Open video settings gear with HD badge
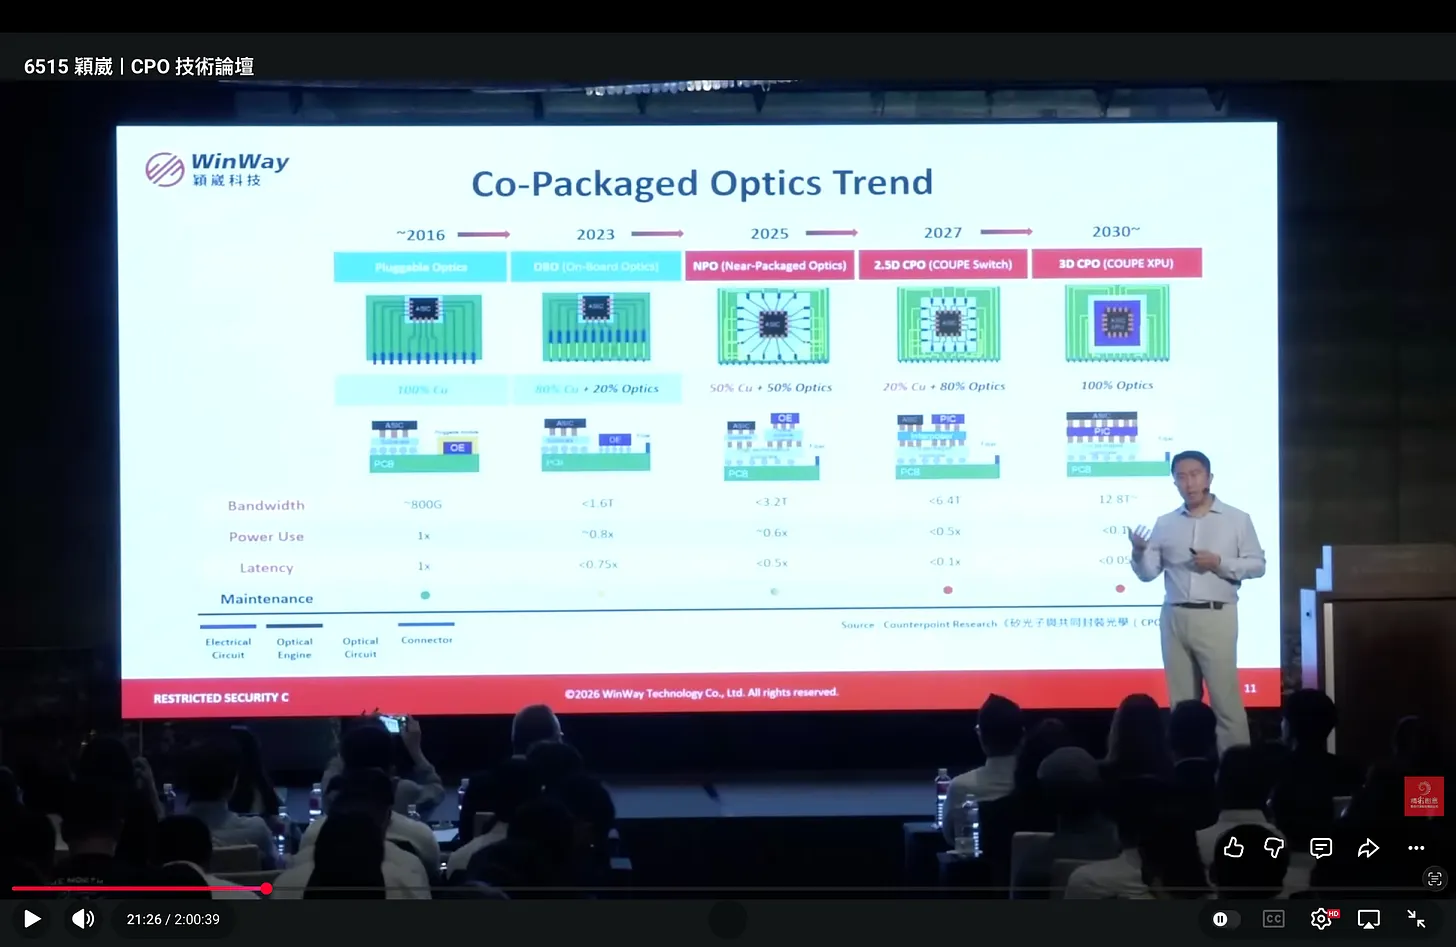 (1322, 918)
